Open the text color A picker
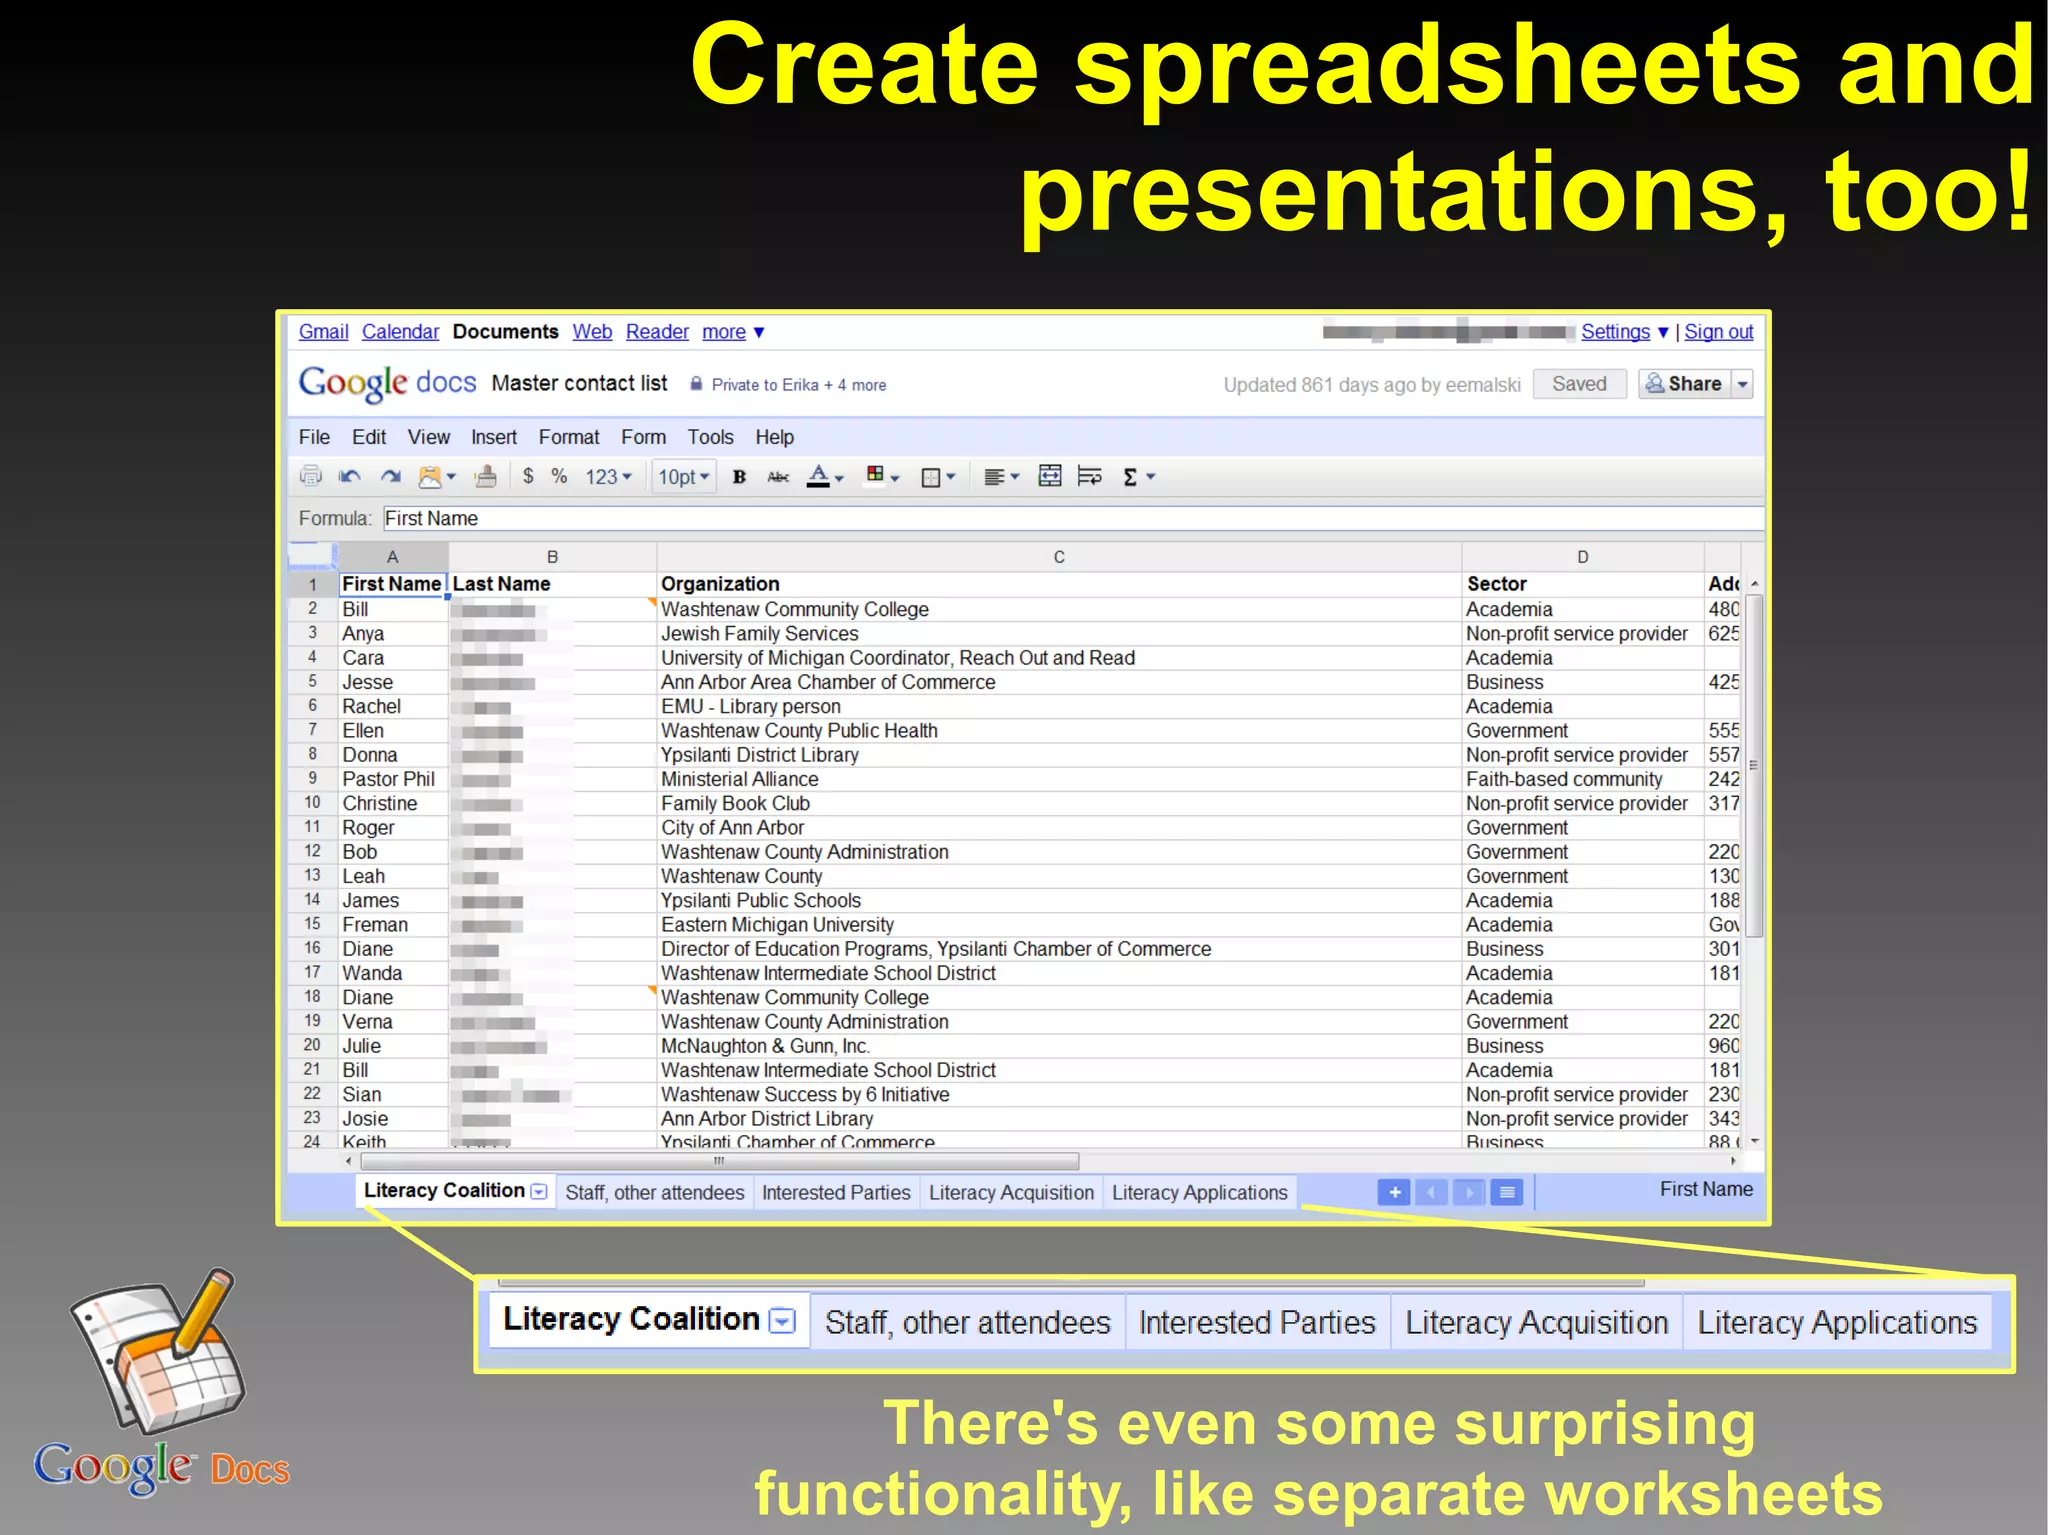This screenshot has height=1535, width=2048. click(825, 477)
